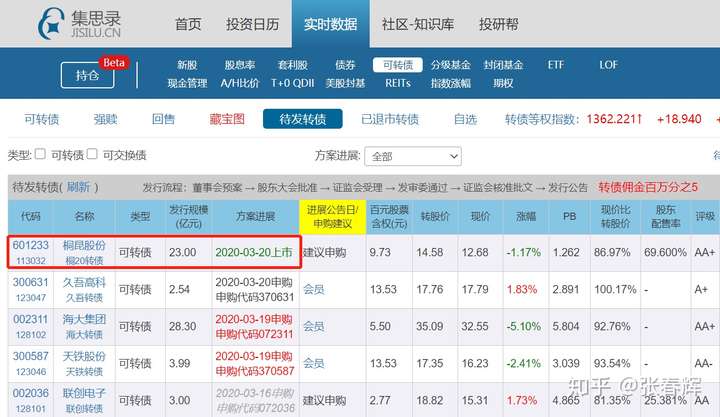This screenshot has height=417, width=720.
Task: Switch to the 已退市转债 sub-tab
Action: click(x=390, y=119)
